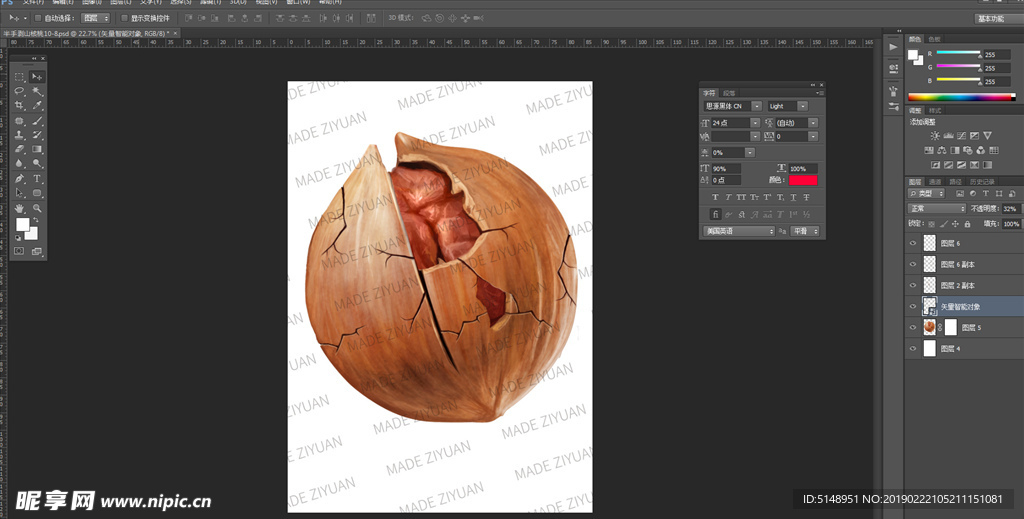The image size is (1024, 519).
Task: Select the Lasso tool
Action: (19, 91)
